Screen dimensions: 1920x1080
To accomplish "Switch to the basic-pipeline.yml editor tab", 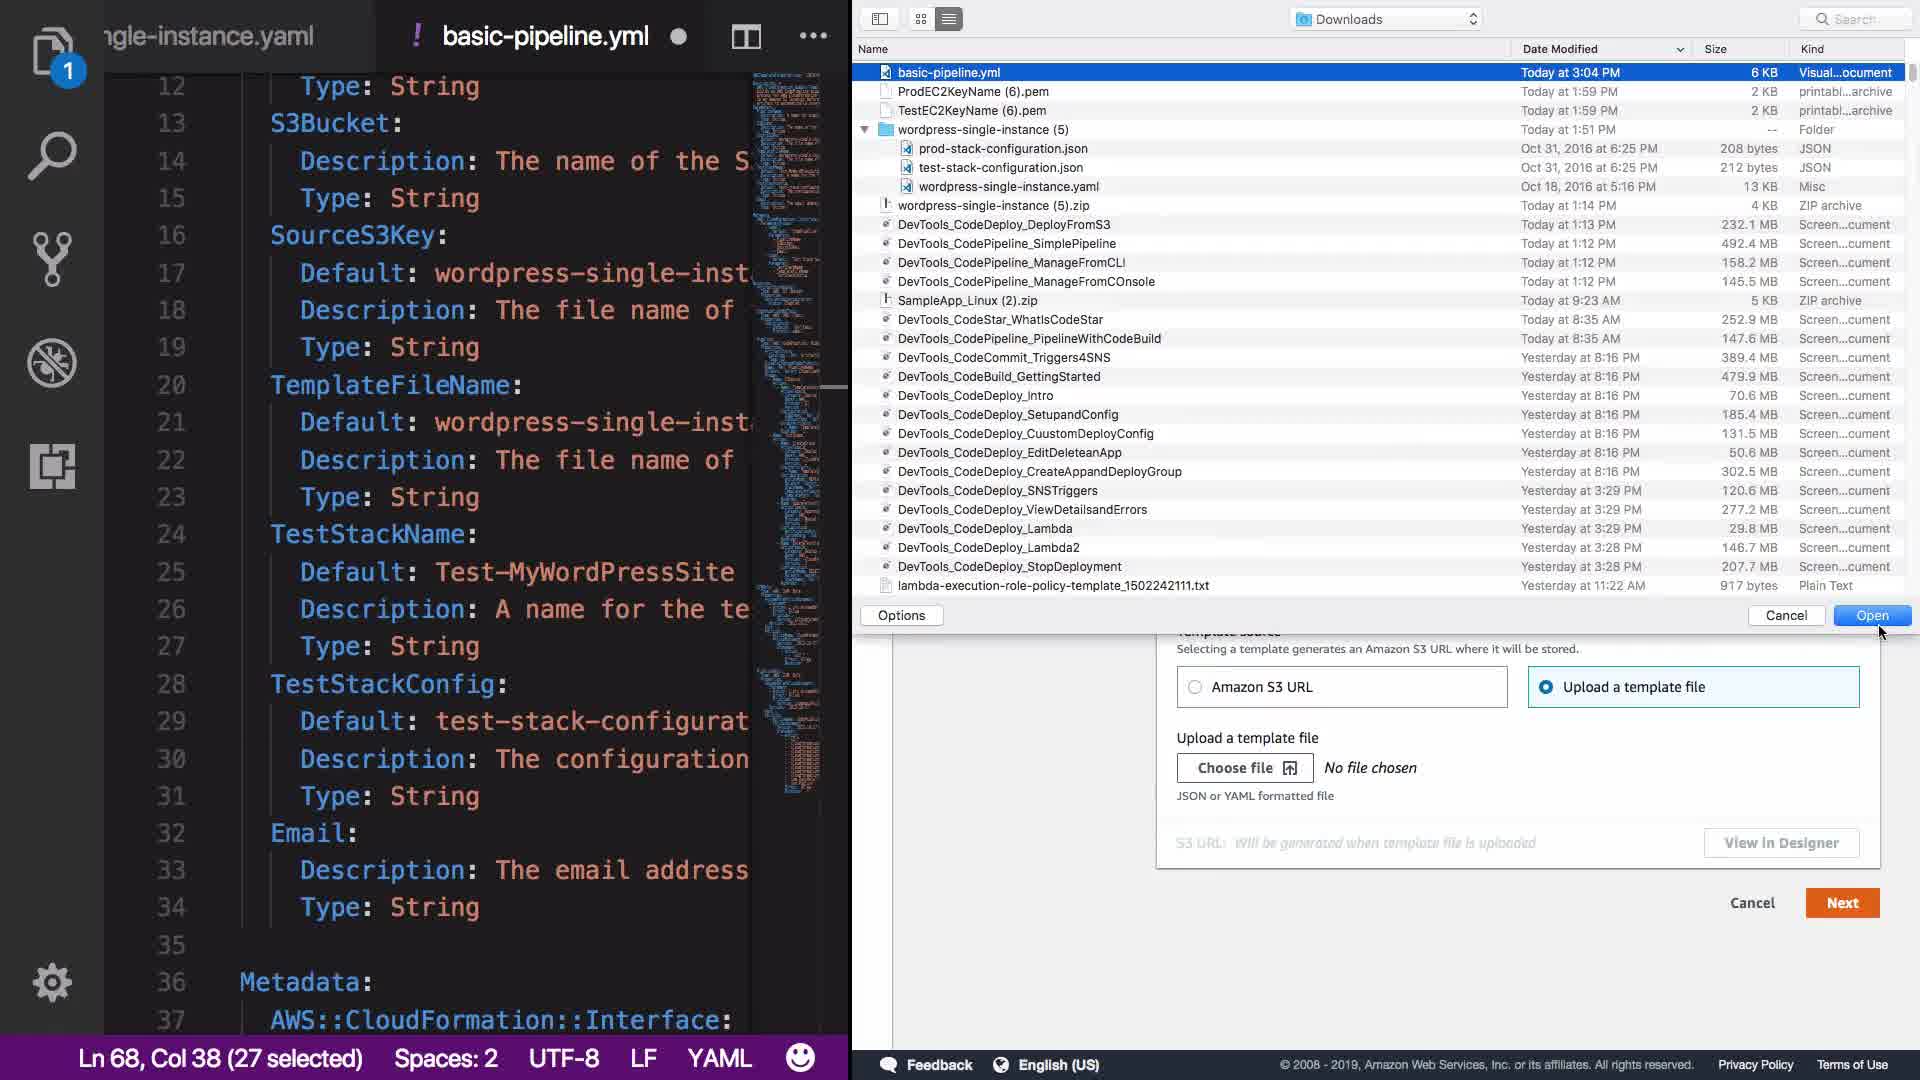I will 545,37.
